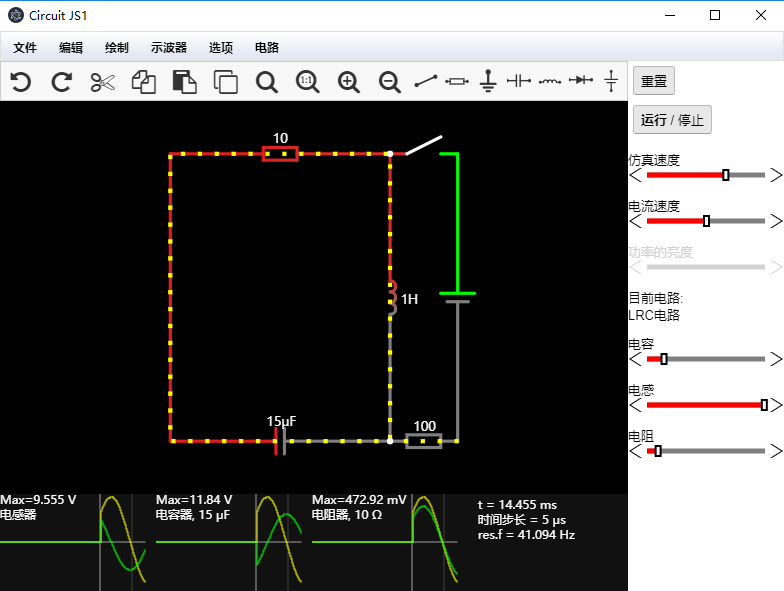The image size is (784, 591).
Task: Decrease 电阻 with left arrow
Action: (636, 451)
